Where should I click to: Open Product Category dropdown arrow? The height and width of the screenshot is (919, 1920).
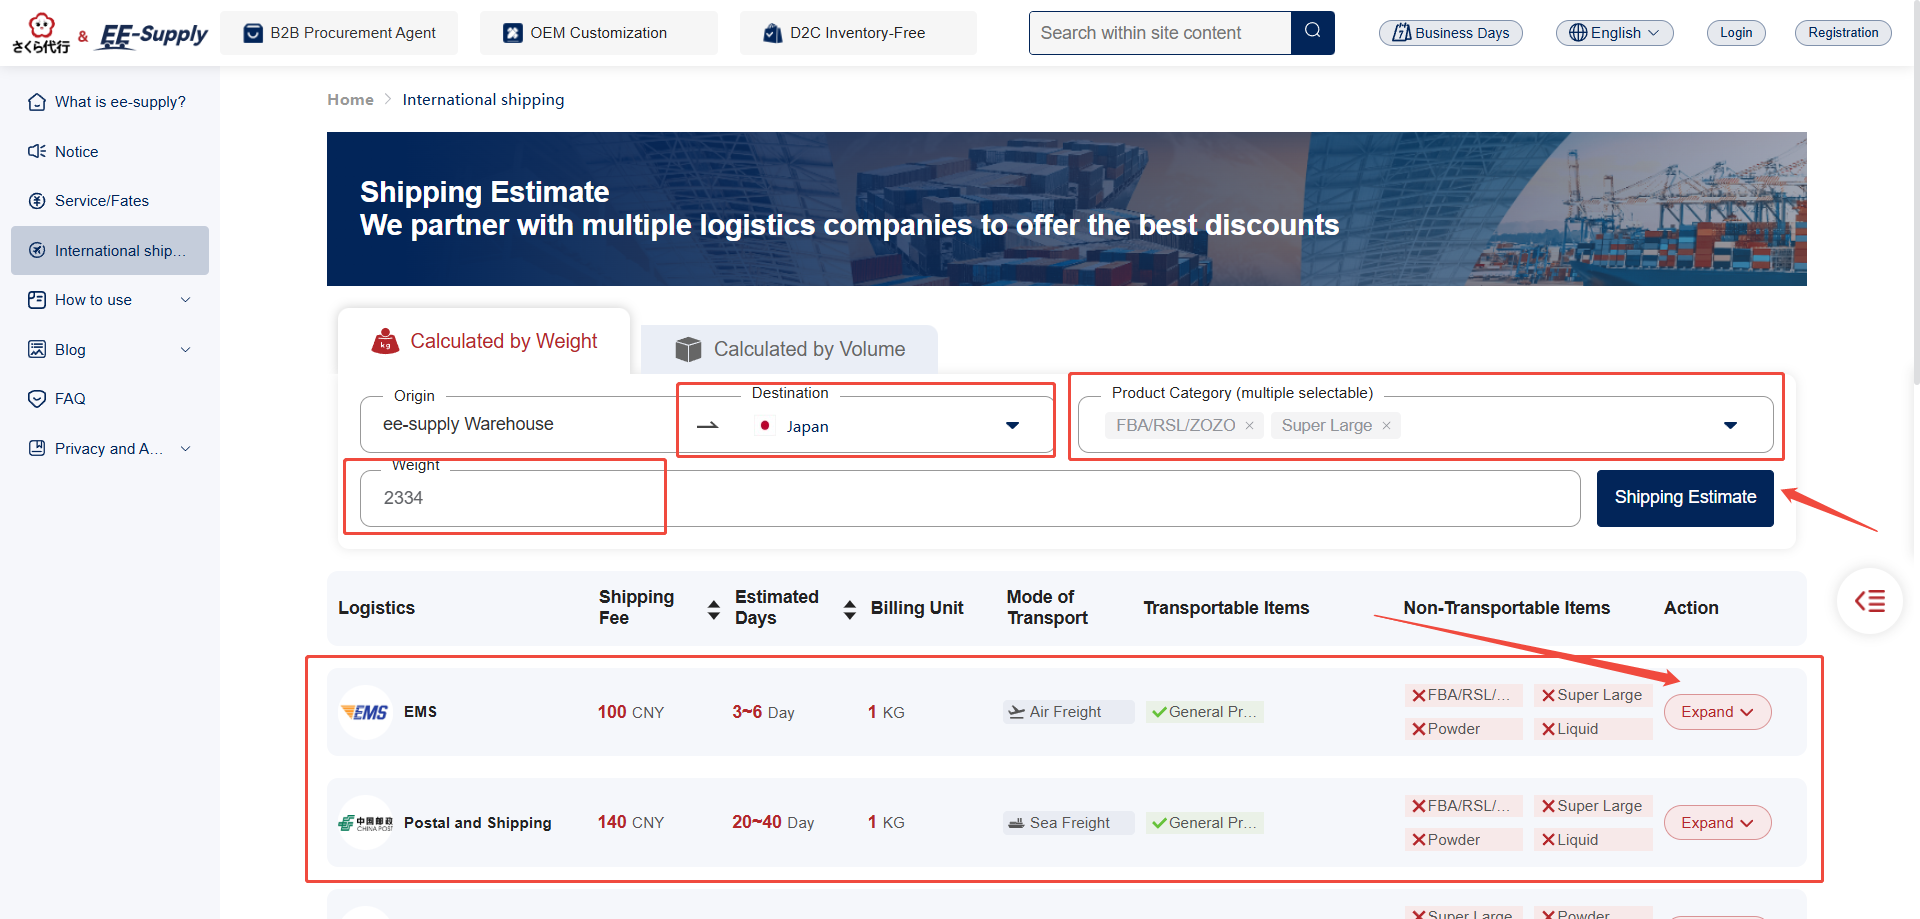[x=1731, y=426]
